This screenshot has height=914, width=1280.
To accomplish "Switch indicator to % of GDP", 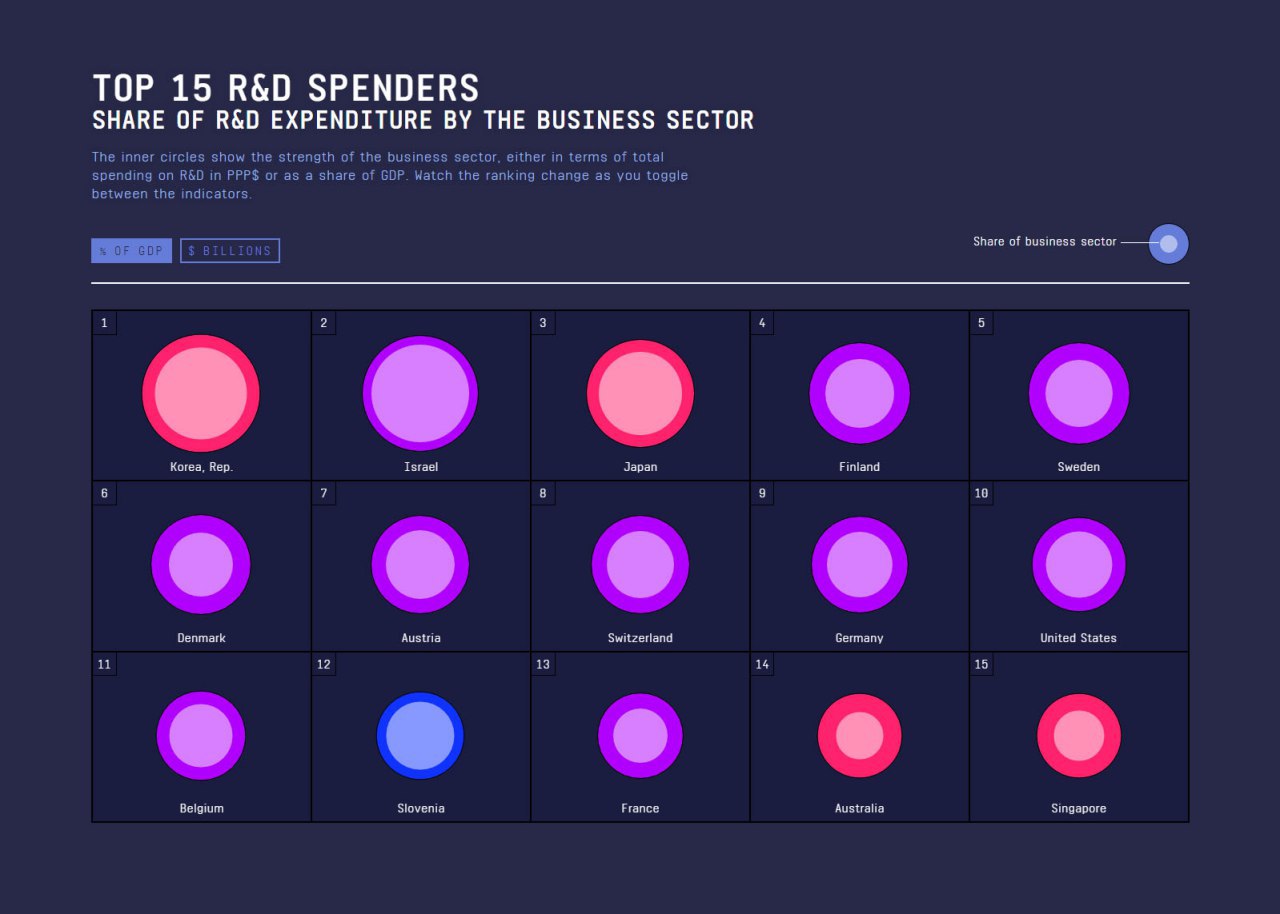I will pyautogui.click(x=131, y=251).
